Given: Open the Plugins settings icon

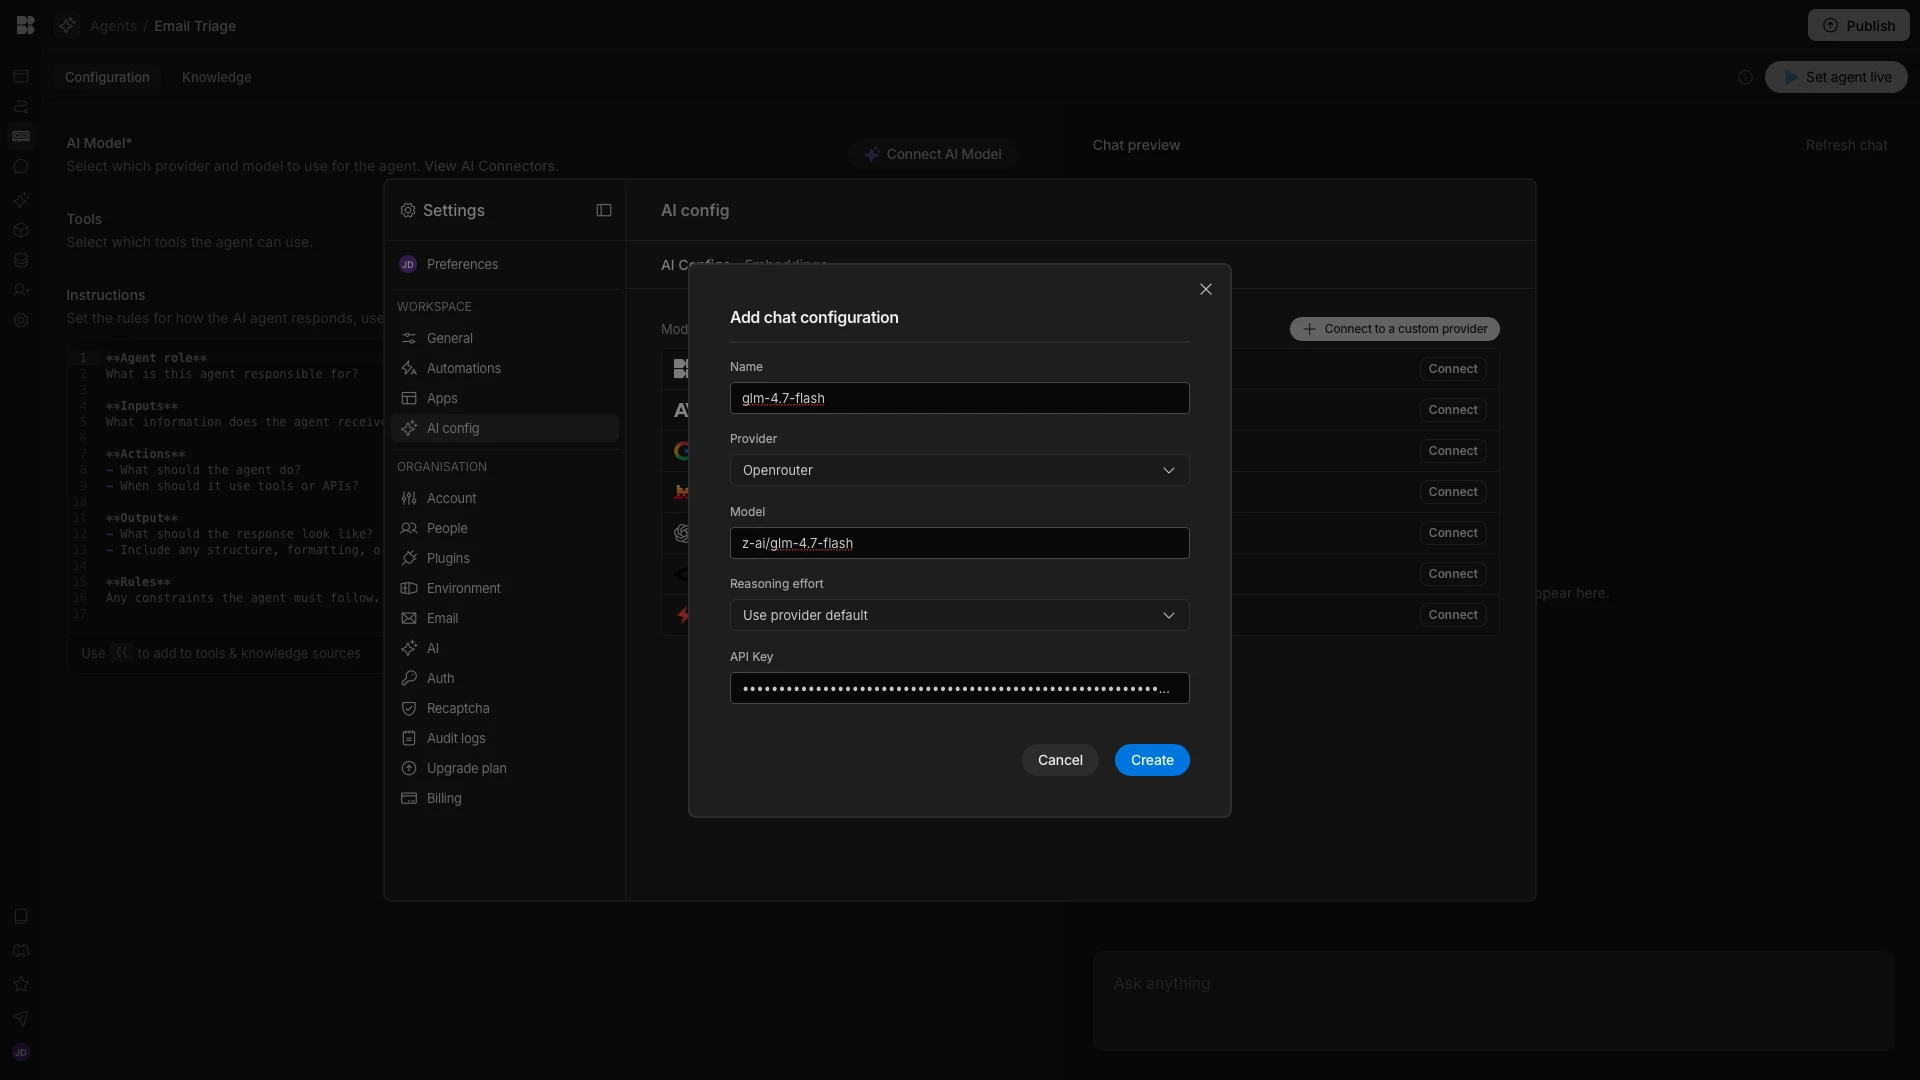Looking at the screenshot, I should tap(409, 558).
